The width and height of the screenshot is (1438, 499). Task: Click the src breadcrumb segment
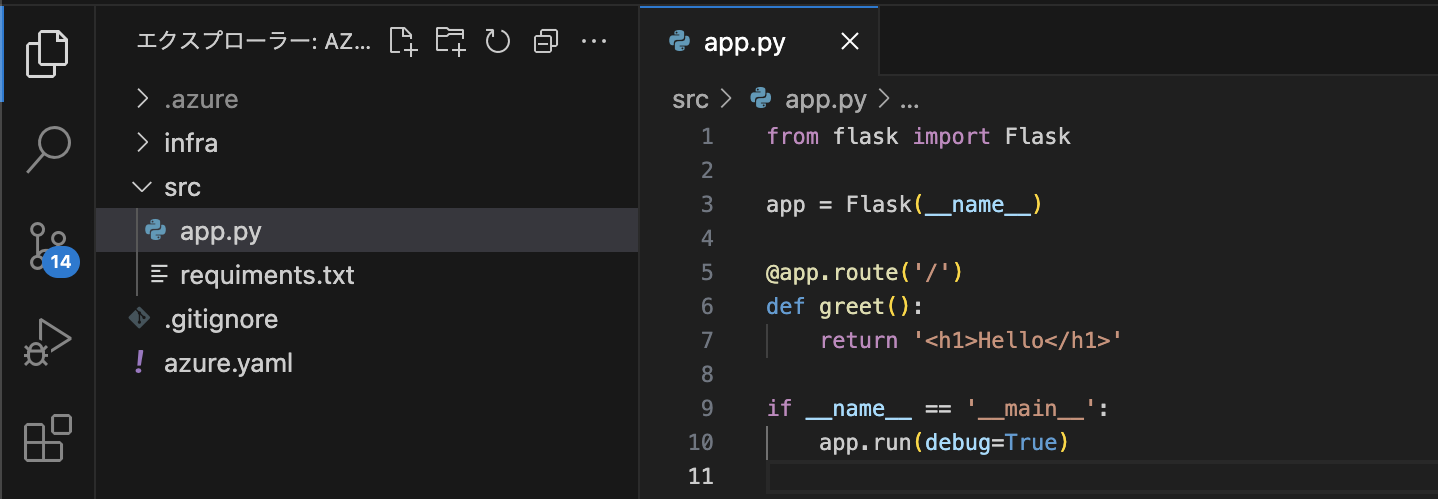[690, 99]
